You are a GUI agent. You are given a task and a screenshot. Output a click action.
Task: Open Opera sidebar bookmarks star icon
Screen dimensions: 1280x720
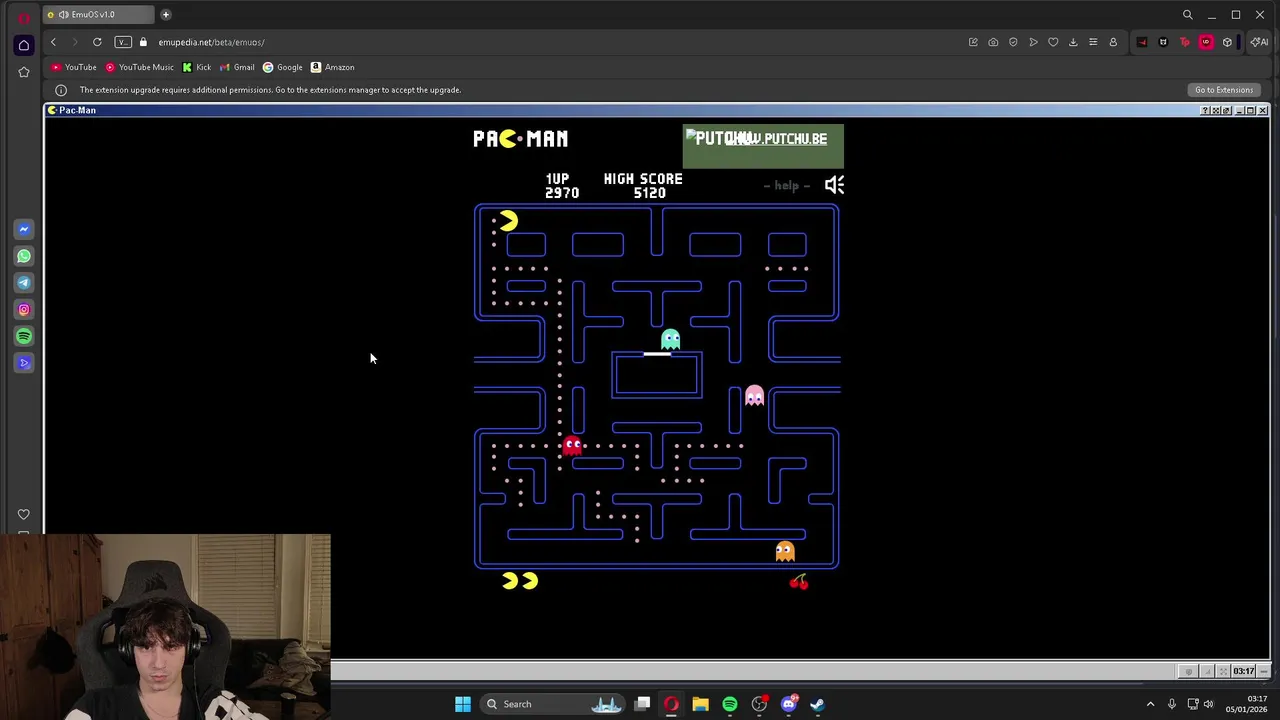click(24, 72)
